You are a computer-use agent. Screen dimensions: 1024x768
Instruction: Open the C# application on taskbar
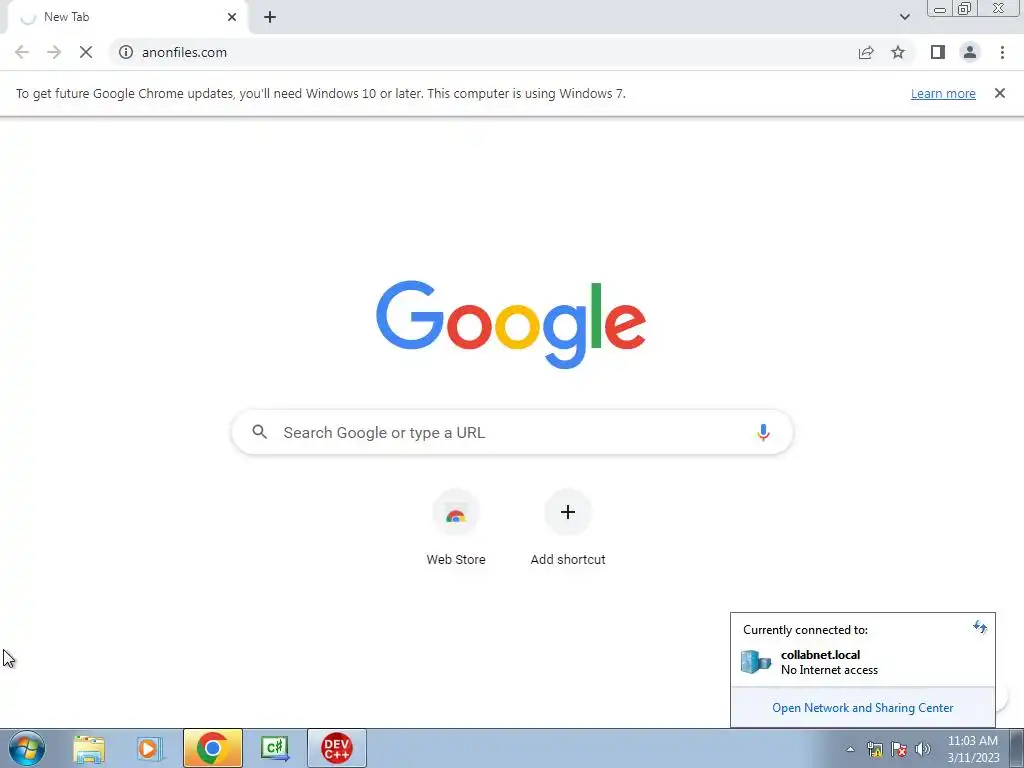tap(274, 748)
